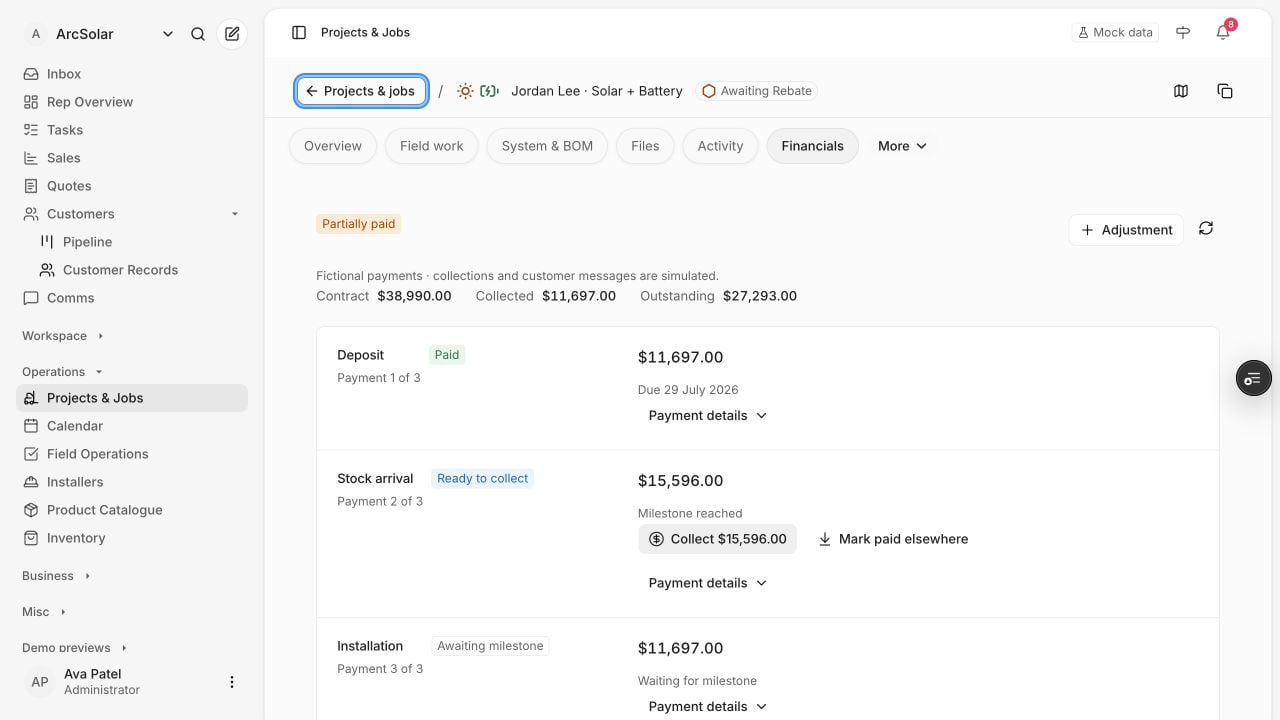The height and width of the screenshot is (720, 1280).
Task: Open the floating task list button
Action: click(x=1253, y=378)
